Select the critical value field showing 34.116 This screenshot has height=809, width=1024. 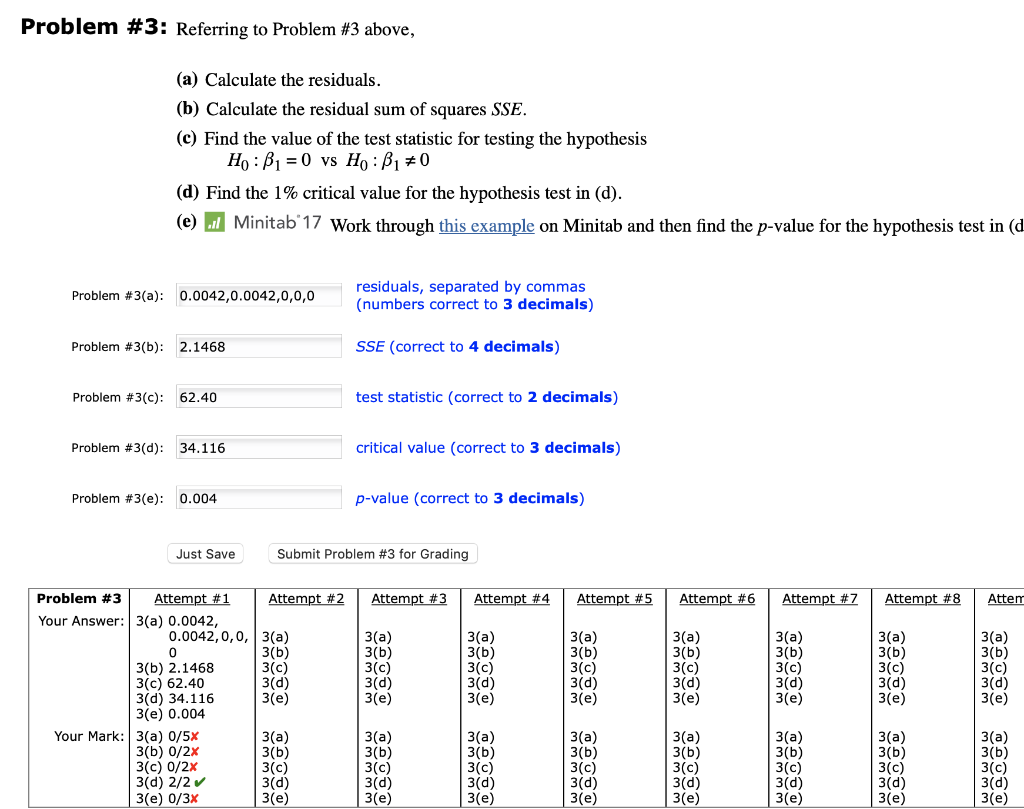coord(258,446)
